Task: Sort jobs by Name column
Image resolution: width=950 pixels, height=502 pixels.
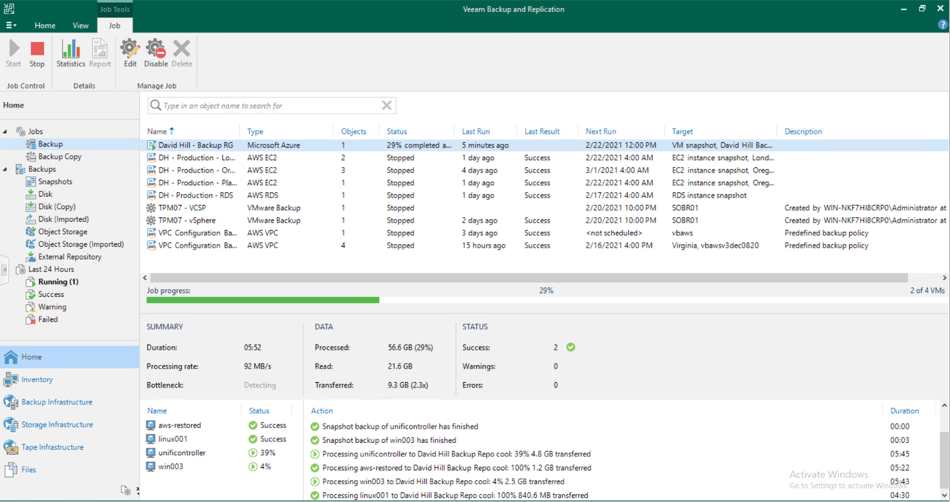Action: tap(157, 131)
